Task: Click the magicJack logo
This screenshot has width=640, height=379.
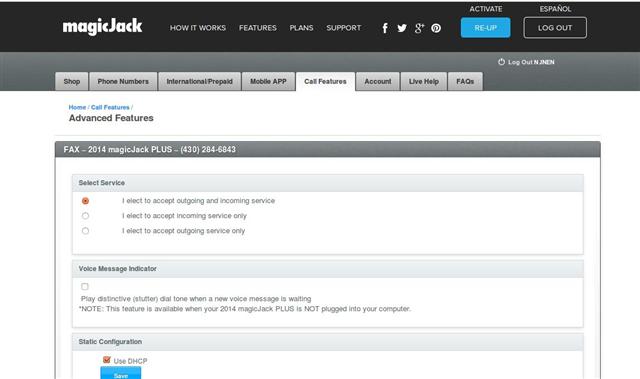Action: tap(102, 27)
